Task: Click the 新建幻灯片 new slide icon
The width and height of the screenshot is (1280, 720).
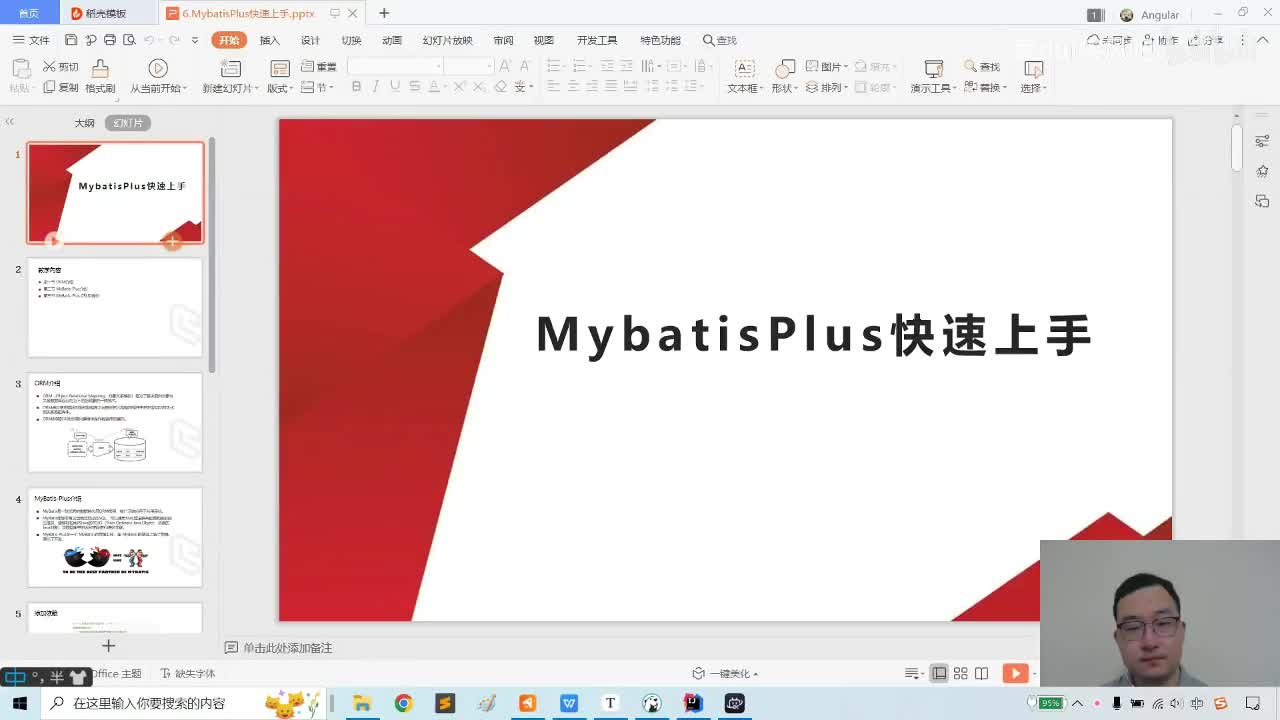Action: (x=231, y=68)
